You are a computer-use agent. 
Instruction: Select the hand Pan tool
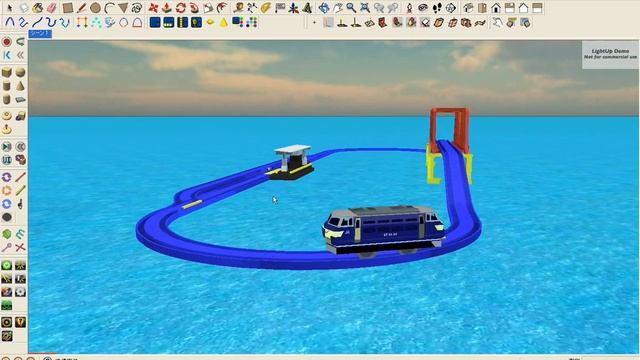pos(338,8)
